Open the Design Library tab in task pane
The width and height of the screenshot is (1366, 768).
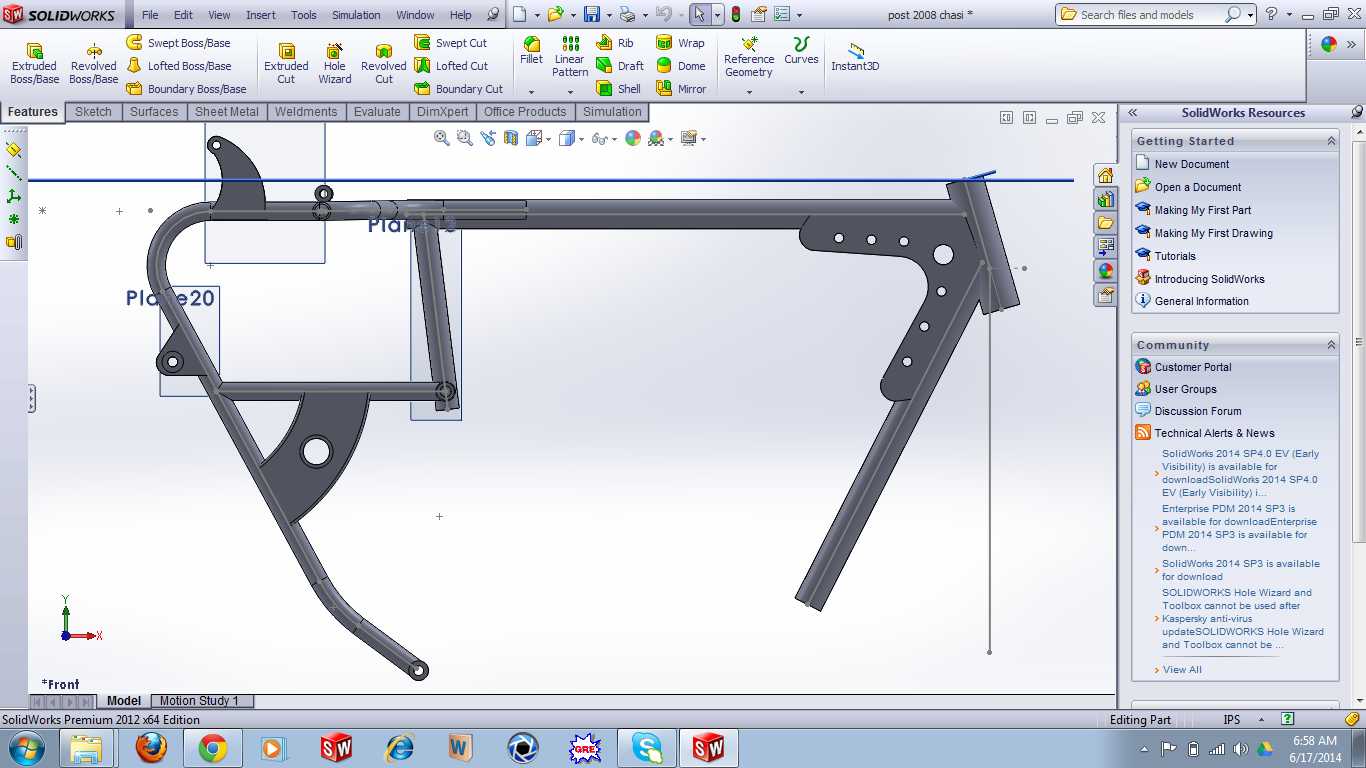(x=1105, y=199)
